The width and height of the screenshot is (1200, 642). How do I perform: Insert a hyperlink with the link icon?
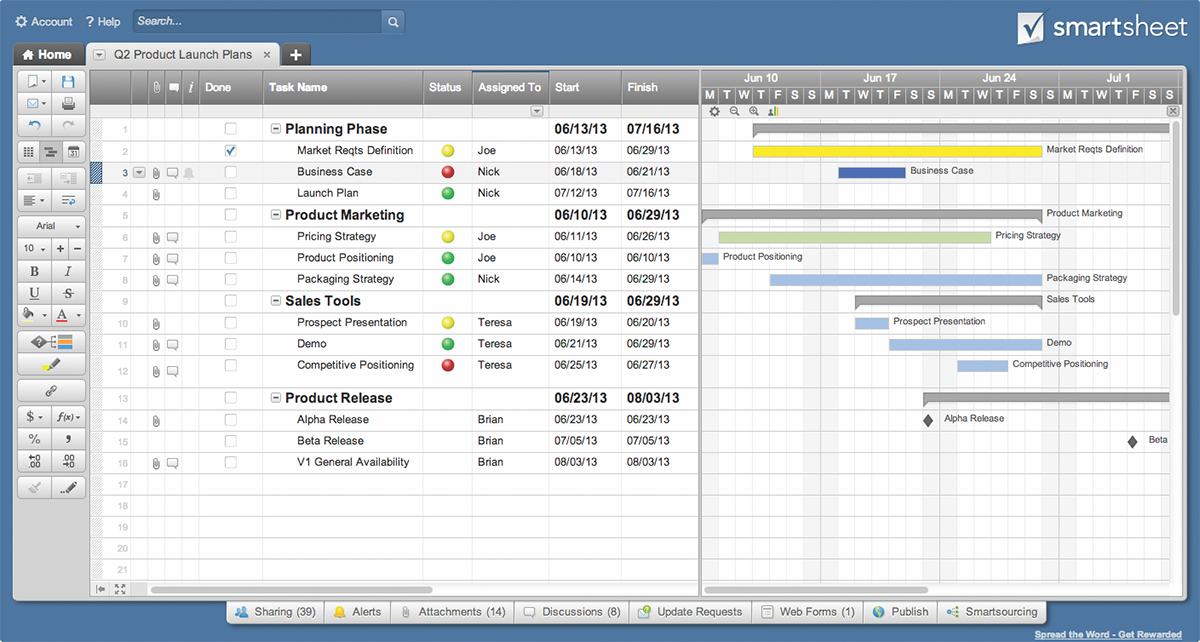[x=51, y=391]
